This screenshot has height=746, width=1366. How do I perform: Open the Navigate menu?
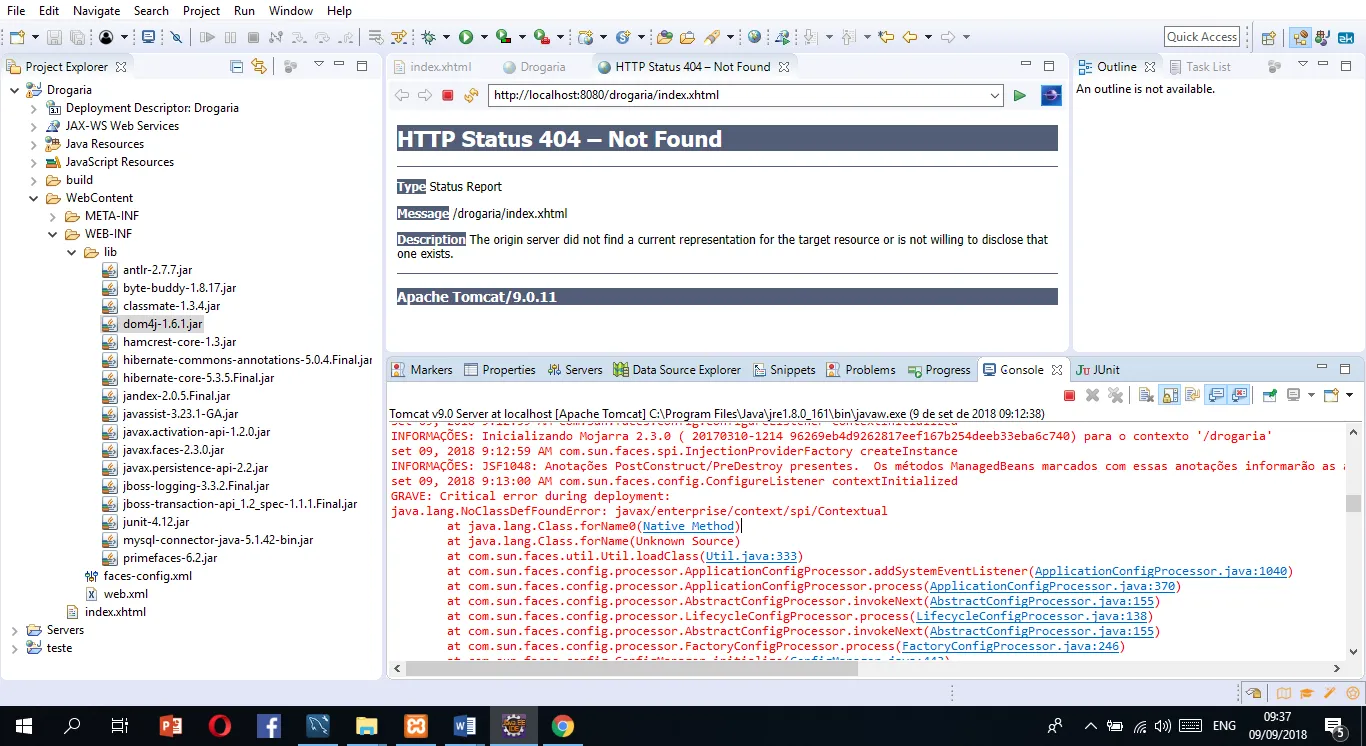(x=96, y=11)
